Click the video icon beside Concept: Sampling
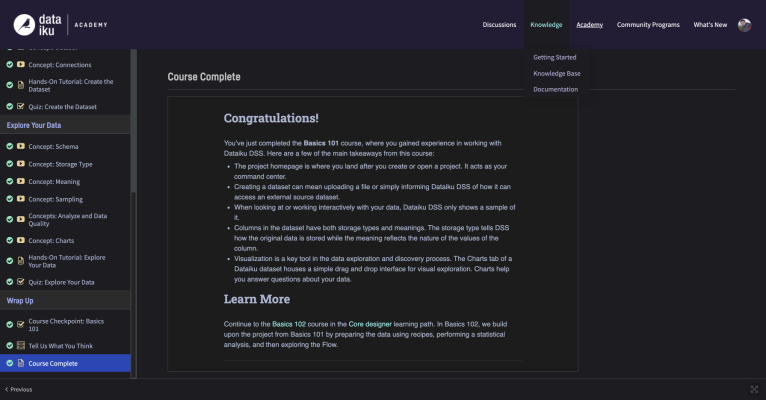Image resolution: width=766 pixels, height=400 pixels. click(x=21, y=199)
